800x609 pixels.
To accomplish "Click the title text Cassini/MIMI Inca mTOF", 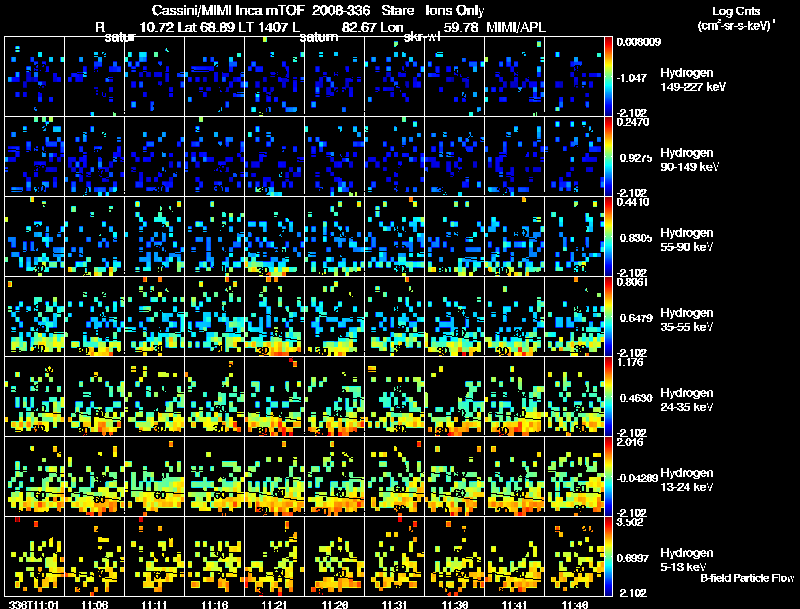I will pyautogui.click(x=228, y=10).
